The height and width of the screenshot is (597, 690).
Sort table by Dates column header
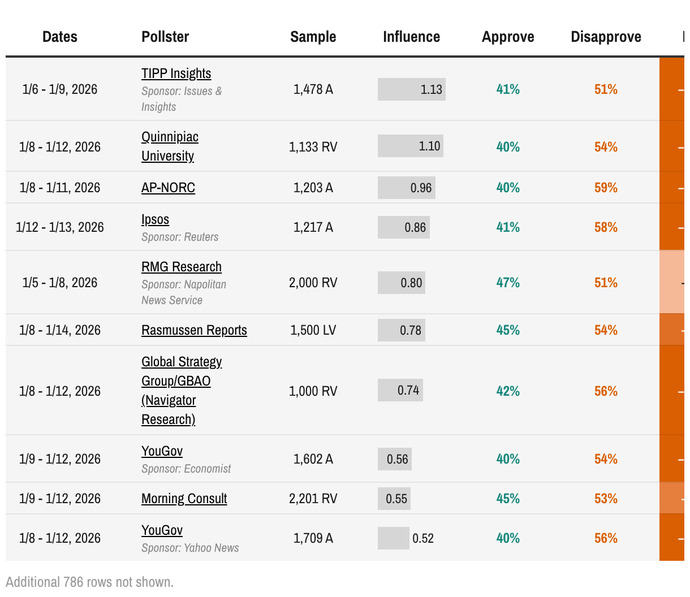click(x=60, y=37)
